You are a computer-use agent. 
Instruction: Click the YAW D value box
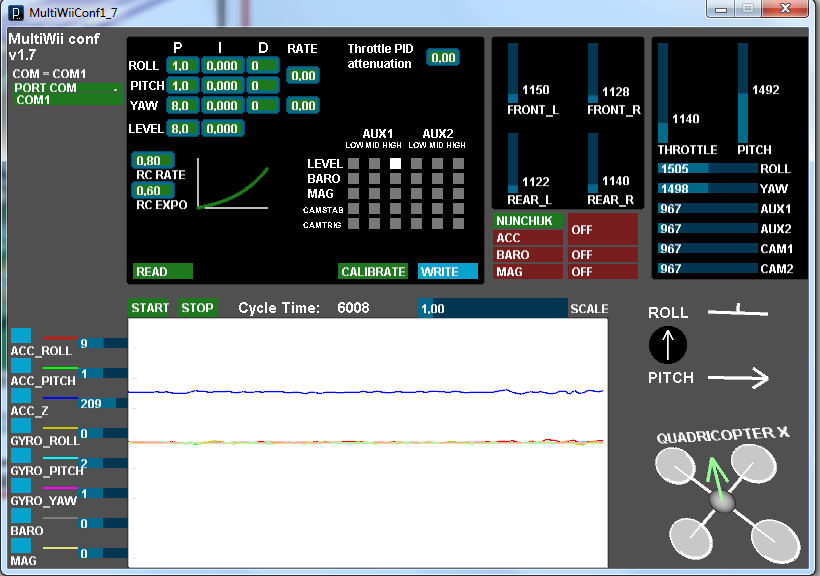click(x=264, y=106)
